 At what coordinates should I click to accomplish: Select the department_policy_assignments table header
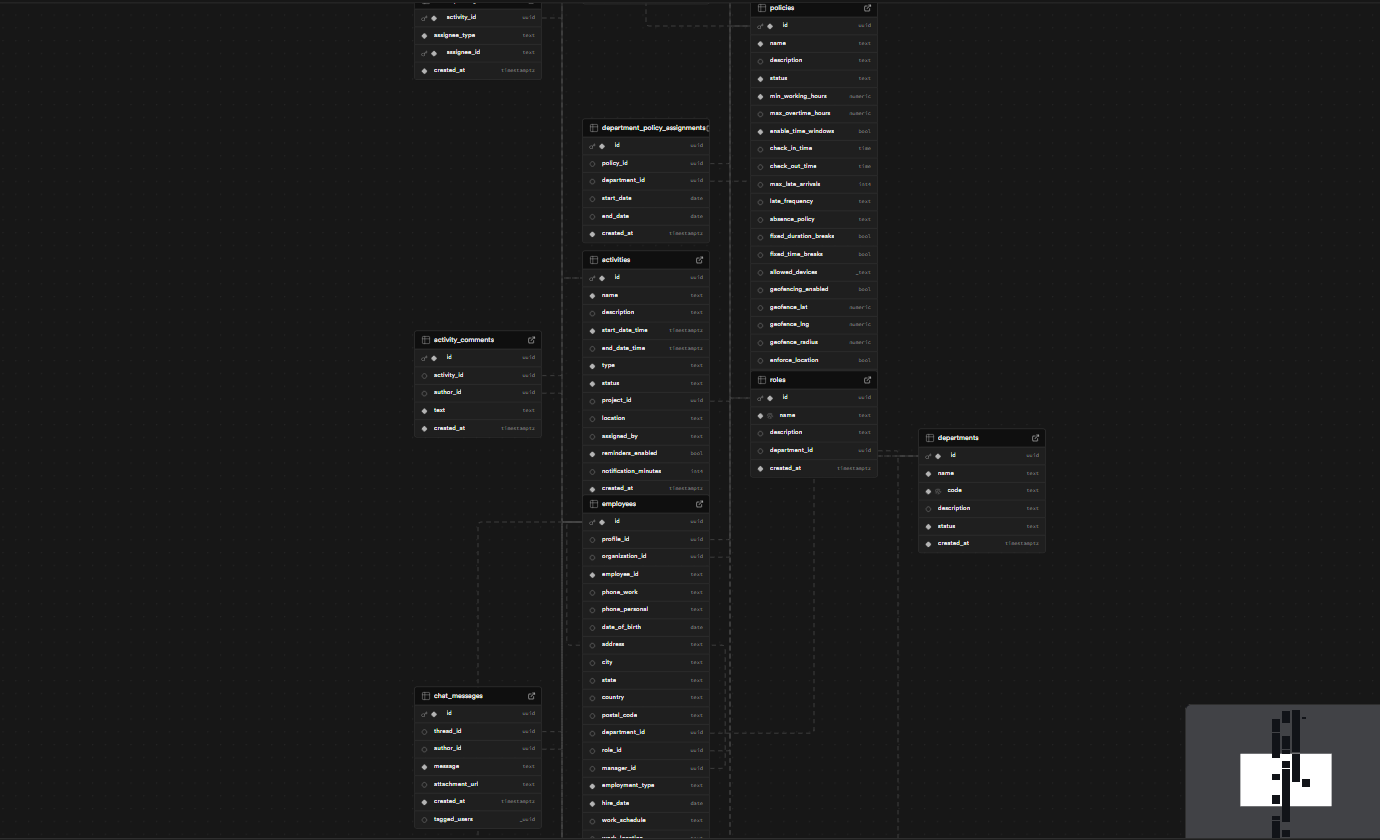coord(646,128)
